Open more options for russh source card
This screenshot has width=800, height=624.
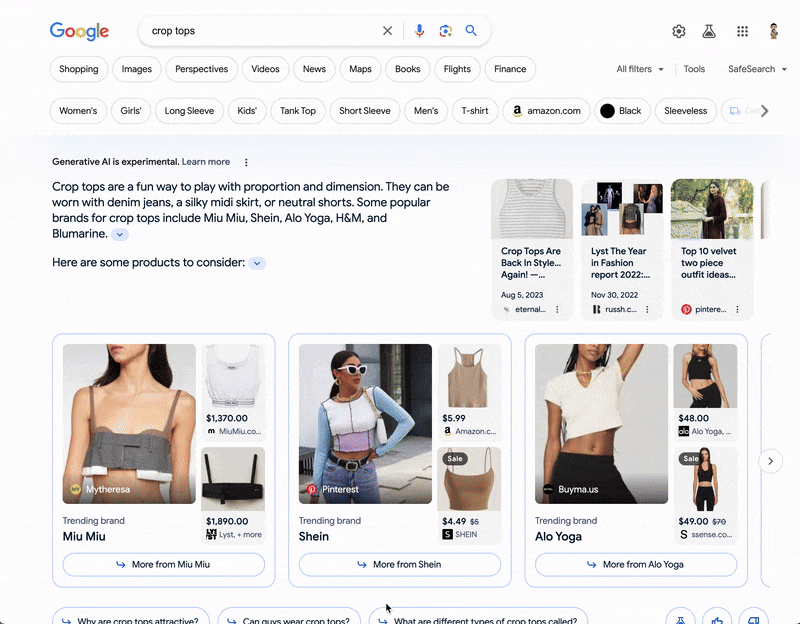pos(647,309)
